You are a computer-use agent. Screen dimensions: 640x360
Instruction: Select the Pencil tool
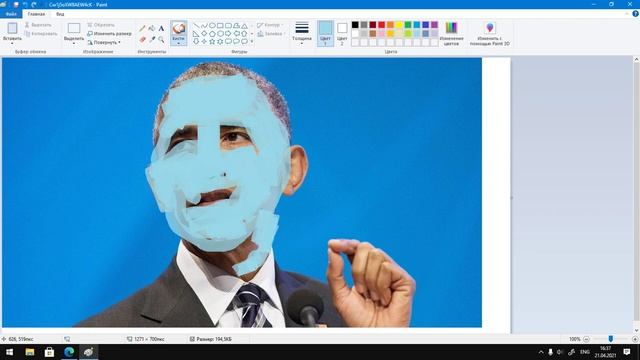(142, 28)
